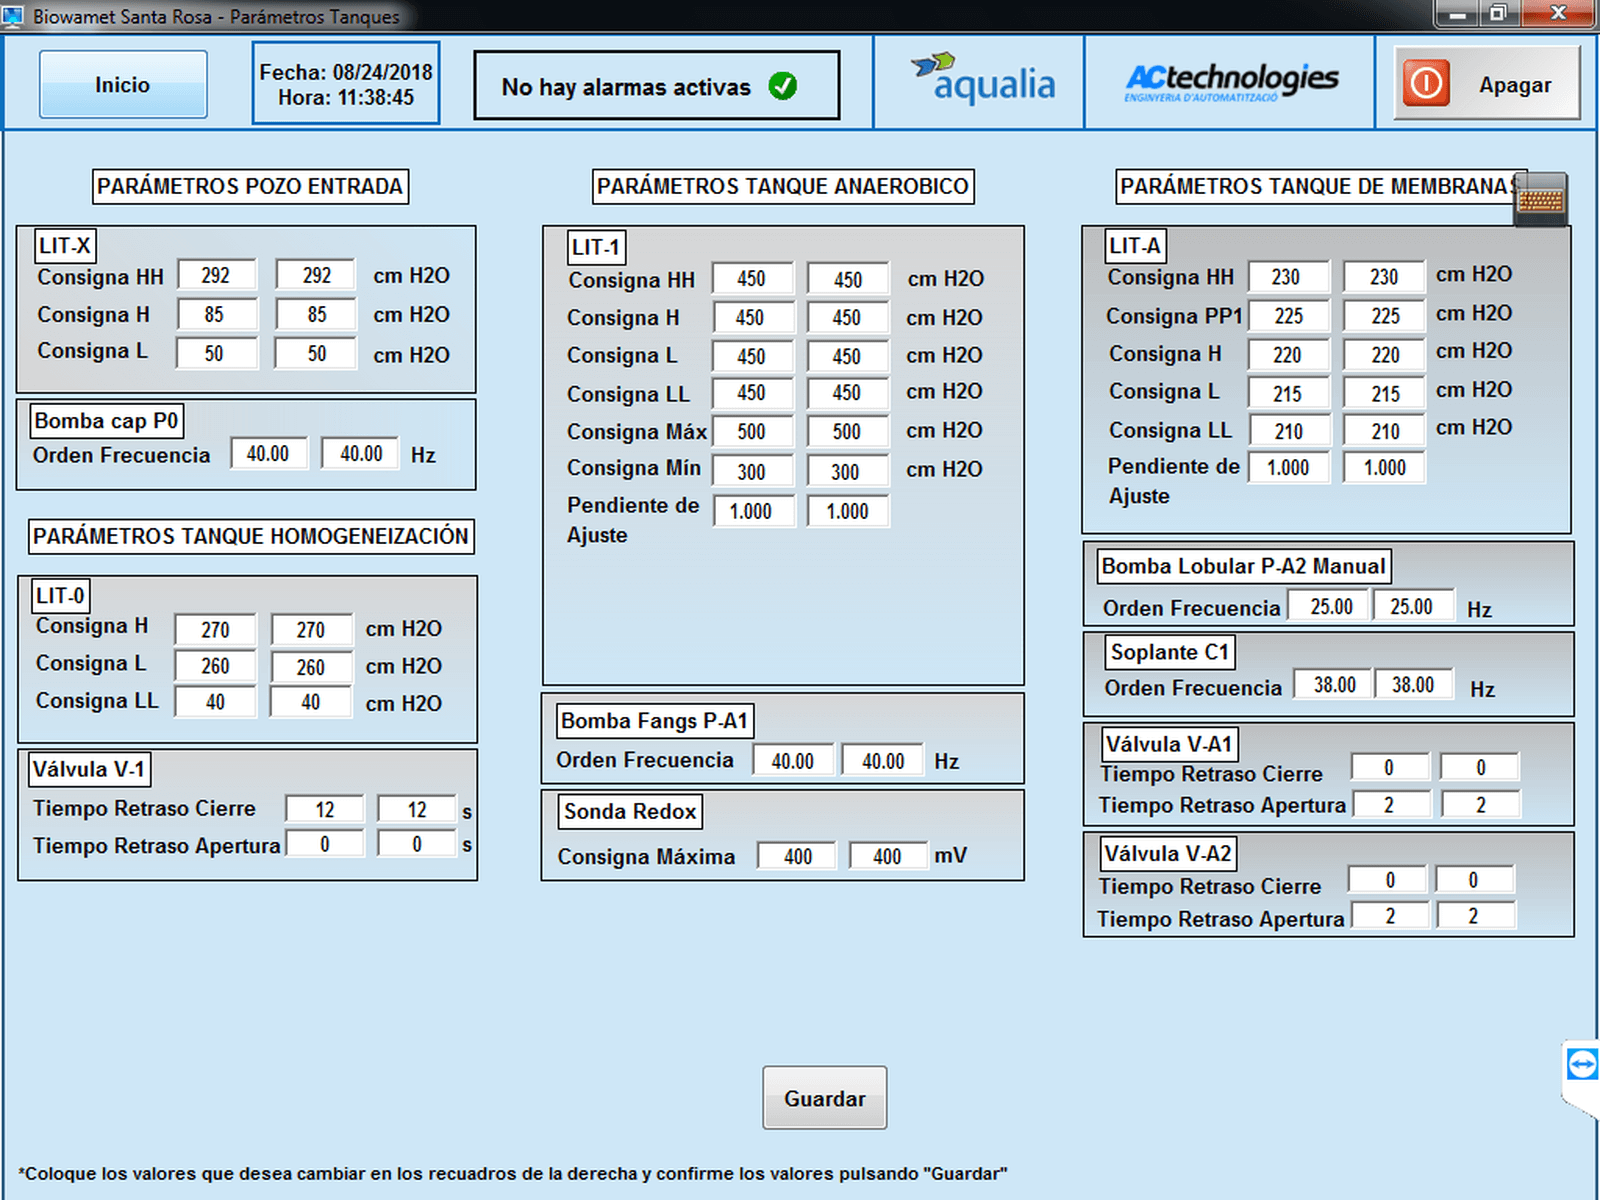The height and width of the screenshot is (1200, 1600).
Task: Click the 'Bomba Fangs P-A1' group label
Action: (x=654, y=721)
